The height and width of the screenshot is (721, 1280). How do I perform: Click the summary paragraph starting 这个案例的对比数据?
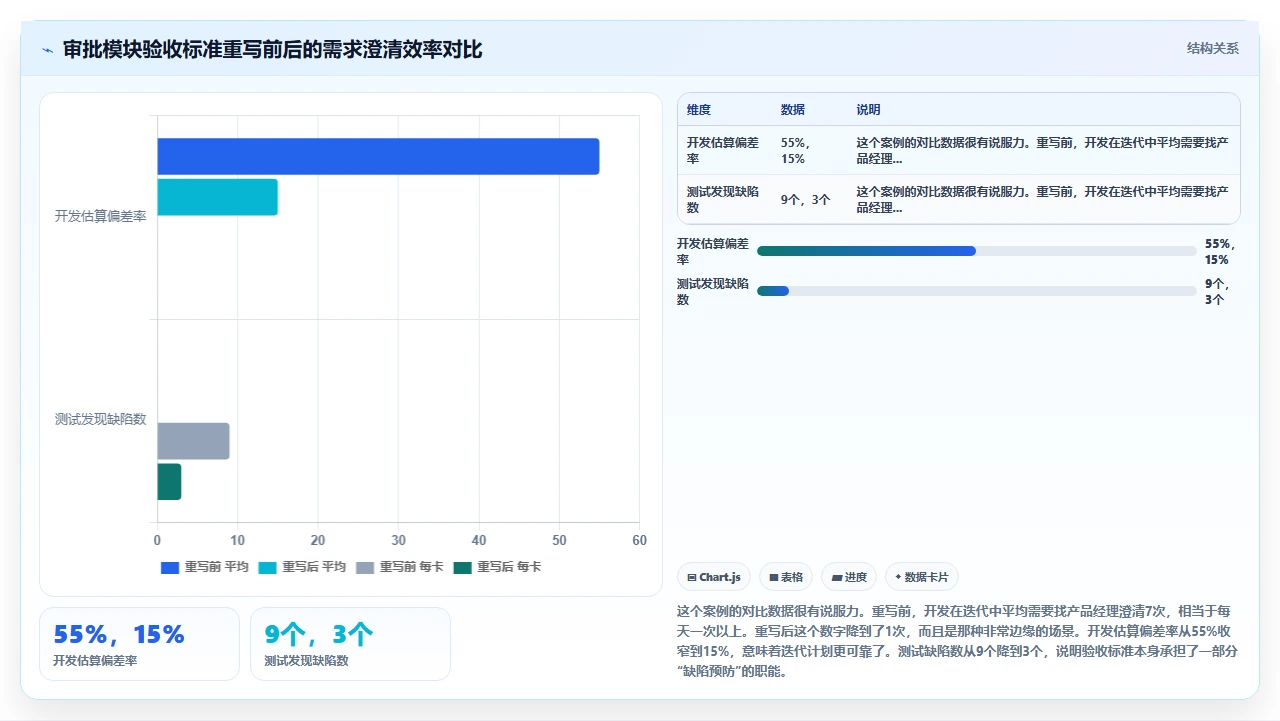pos(958,640)
